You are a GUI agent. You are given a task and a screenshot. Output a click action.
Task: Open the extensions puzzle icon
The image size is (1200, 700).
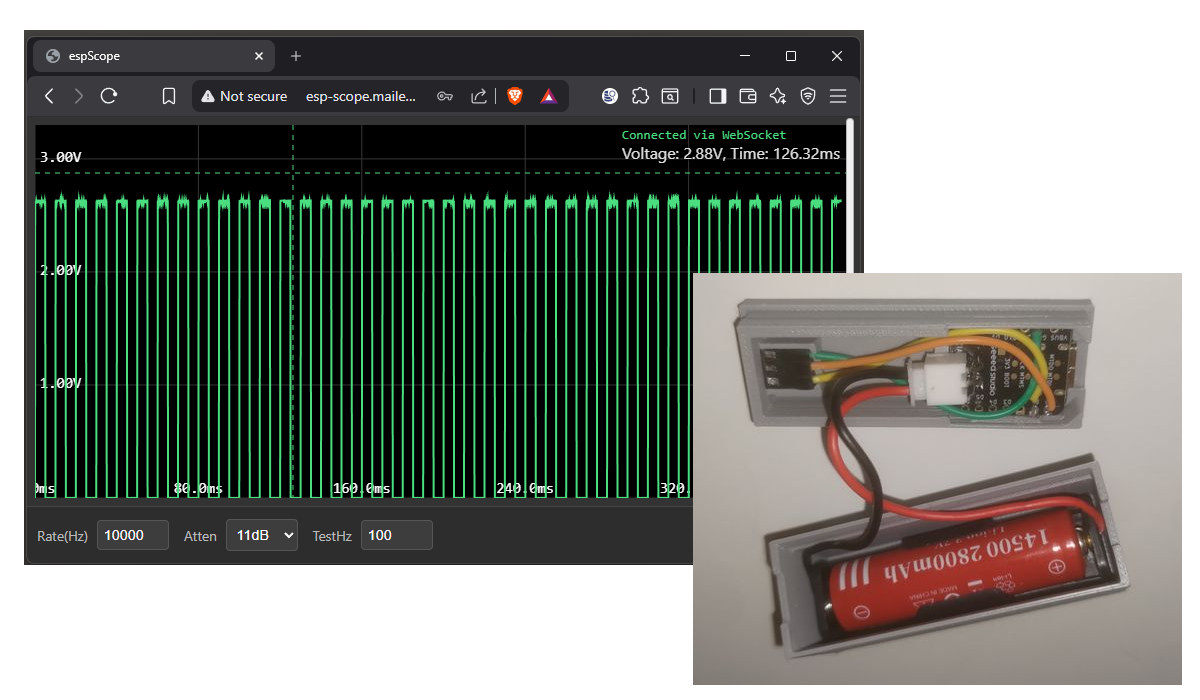[x=640, y=96]
